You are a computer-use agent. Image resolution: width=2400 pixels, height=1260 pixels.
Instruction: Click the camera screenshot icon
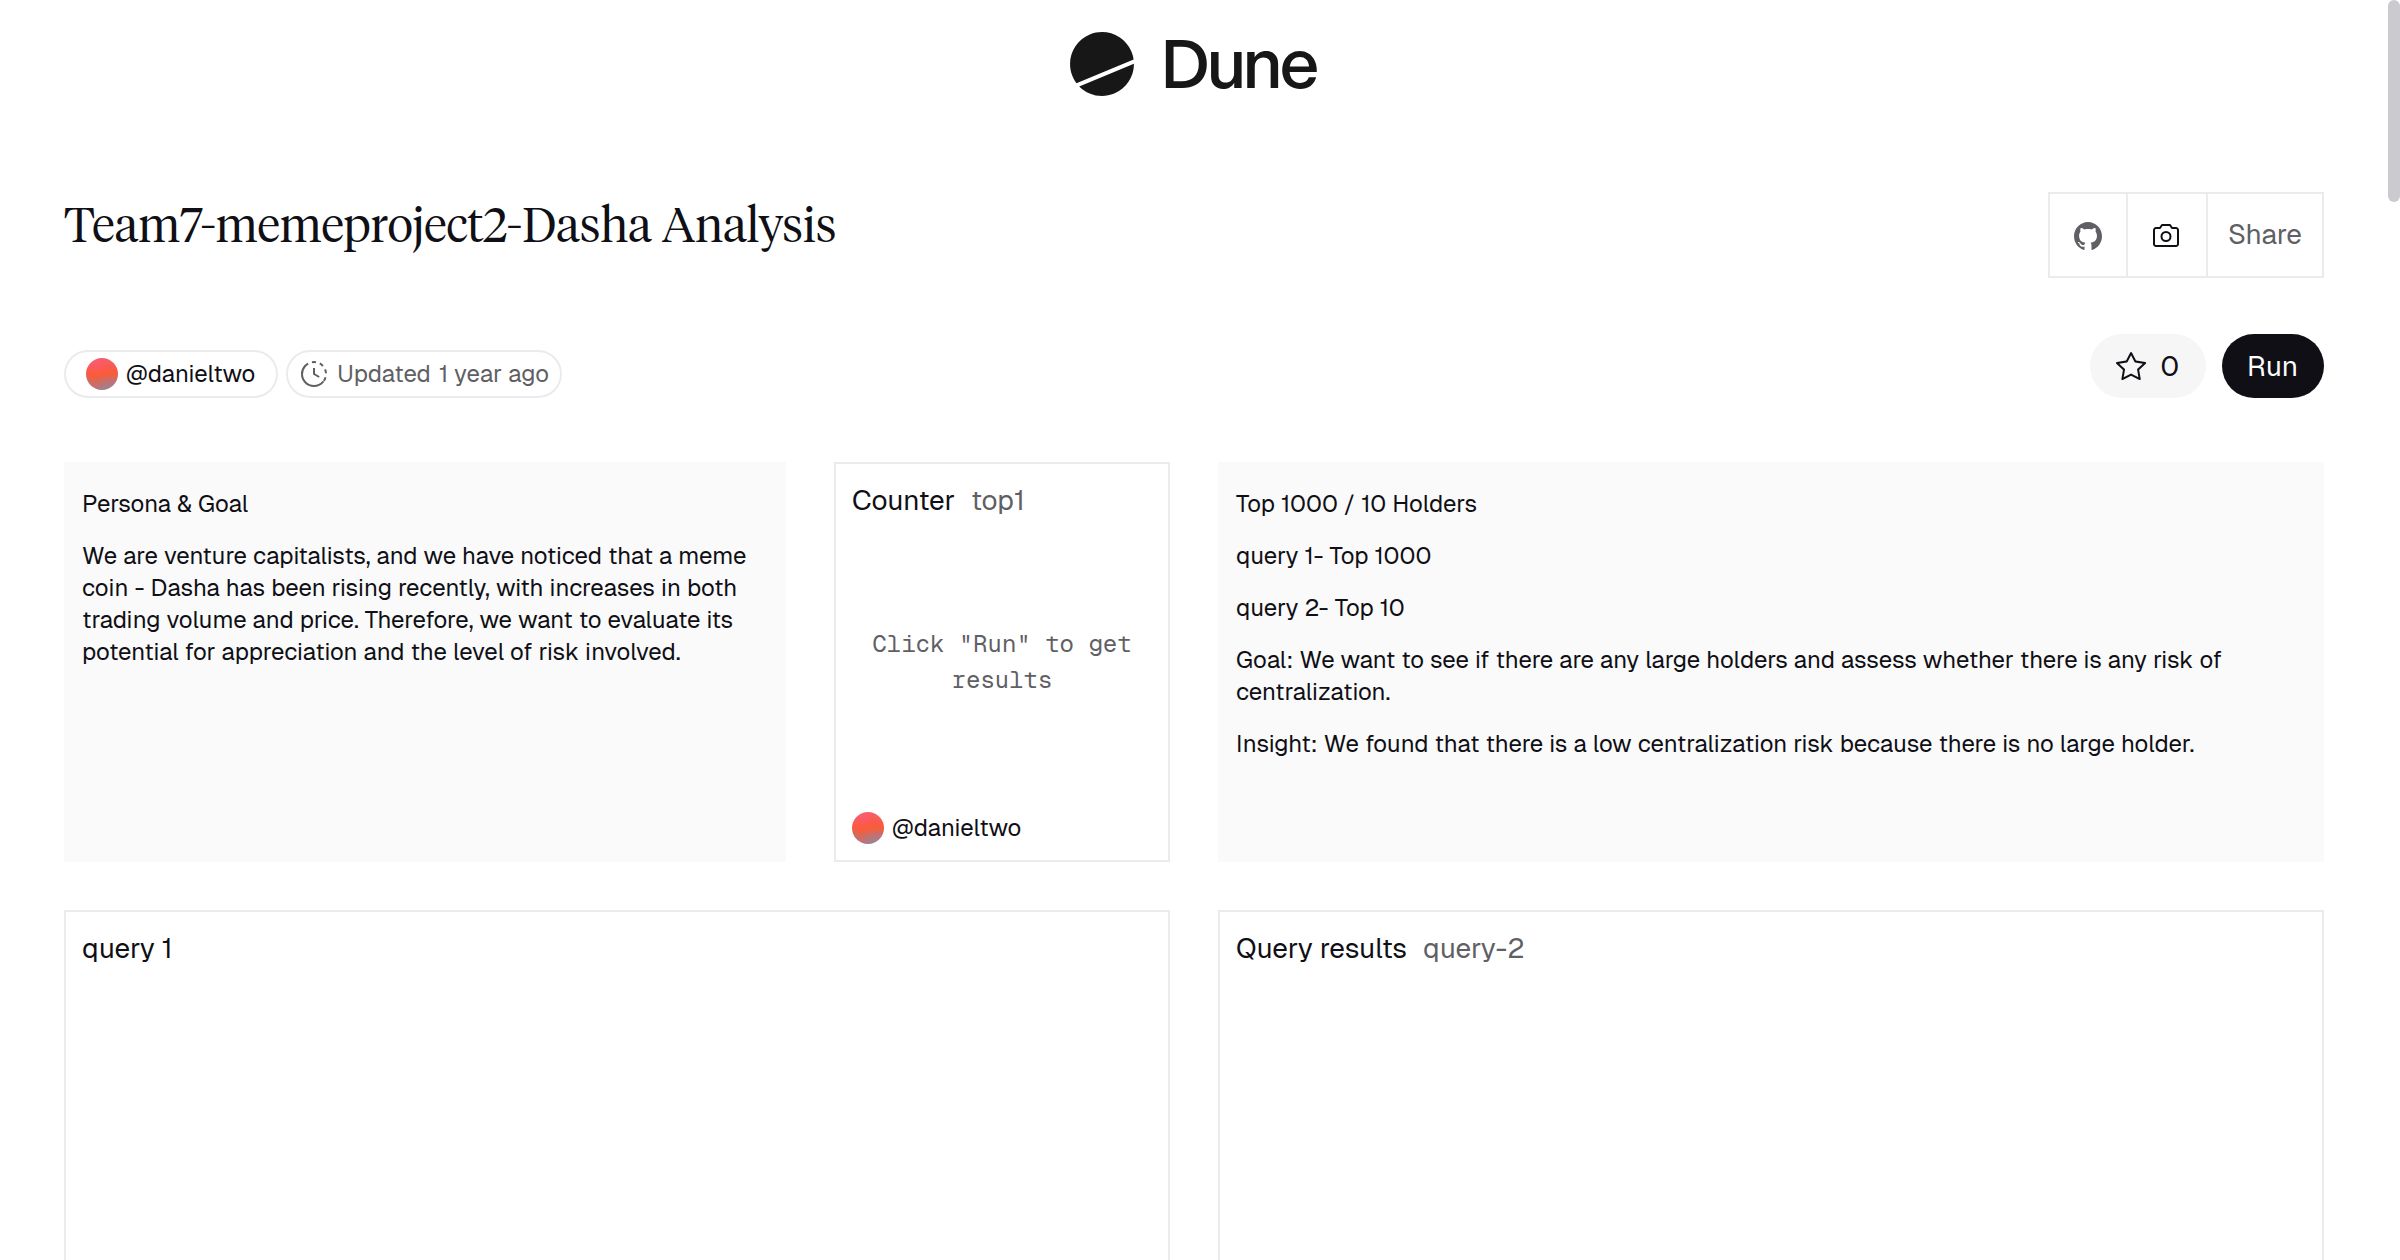2165,236
